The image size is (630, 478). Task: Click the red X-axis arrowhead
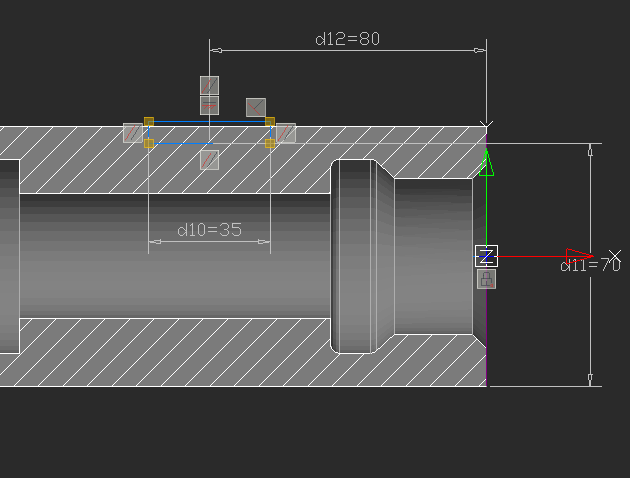pyautogui.click(x=578, y=256)
